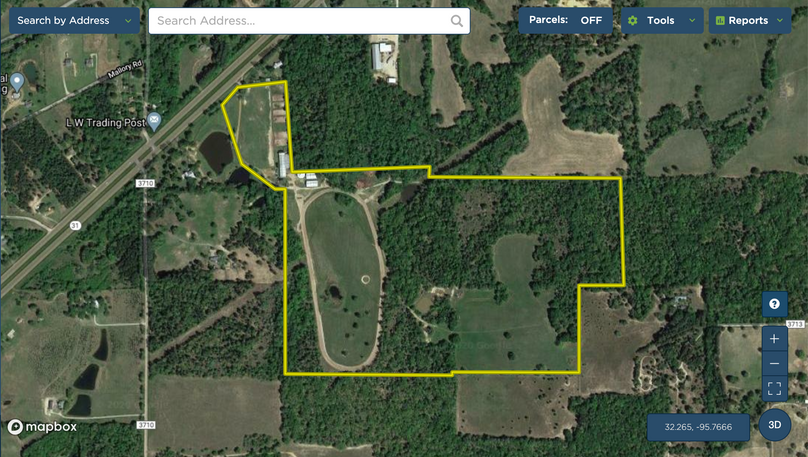Toggle Parcels from OFF to on
Screen dimensions: 808x457
pos(565,21)
